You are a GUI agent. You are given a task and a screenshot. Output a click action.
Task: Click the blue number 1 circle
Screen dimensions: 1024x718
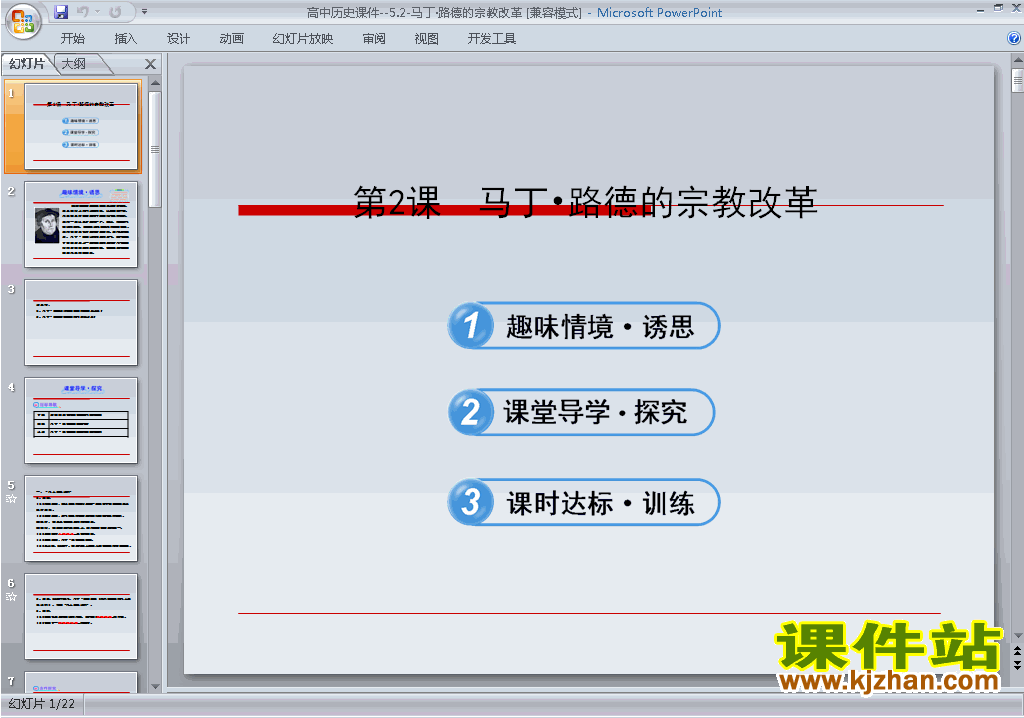coord(471,325)
